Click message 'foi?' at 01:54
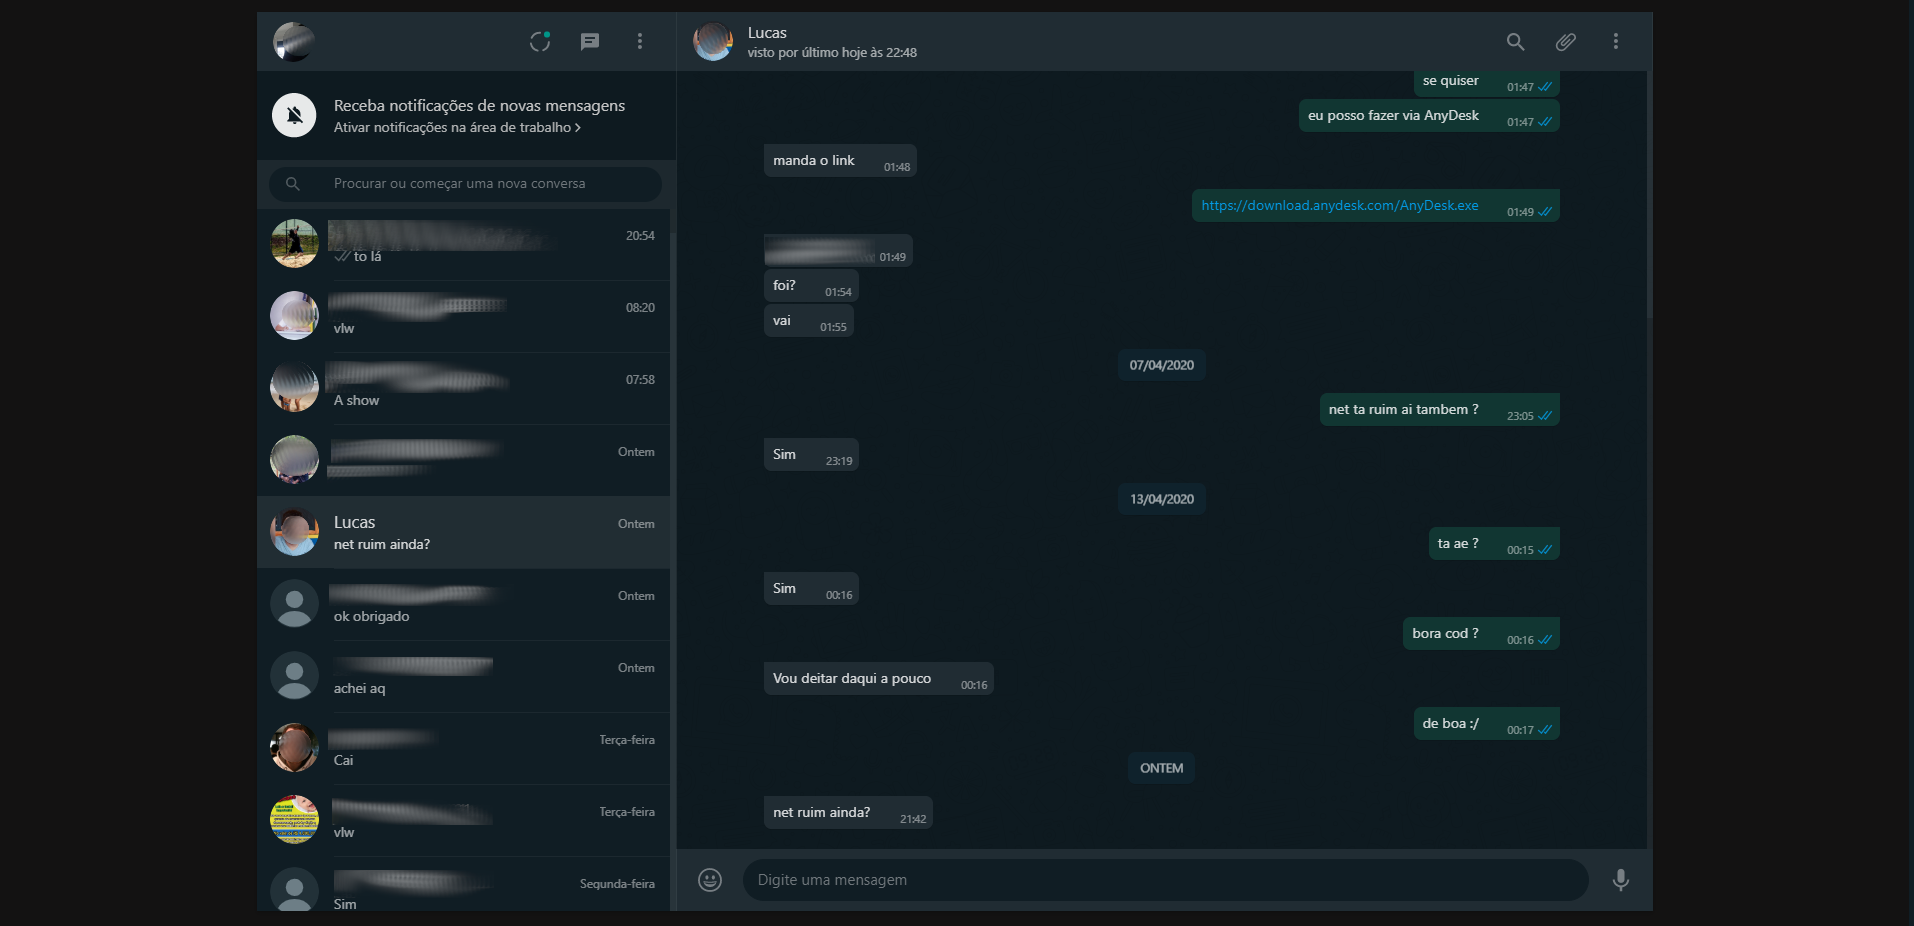The width and height of the screenshot is (1914, 926). tap(811, 286)
